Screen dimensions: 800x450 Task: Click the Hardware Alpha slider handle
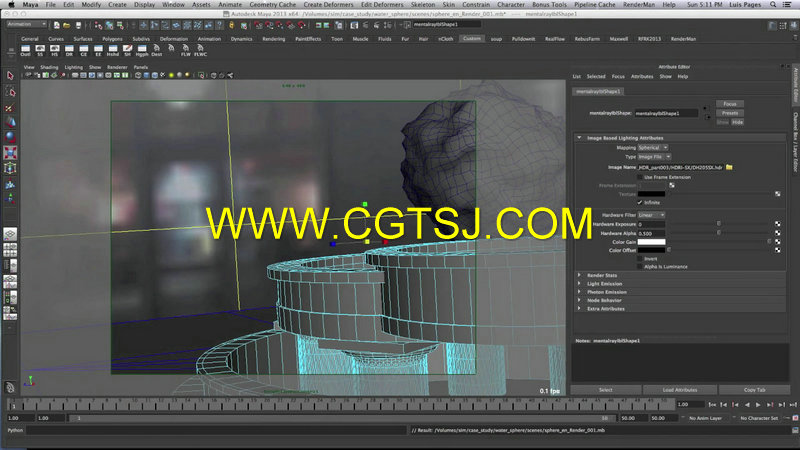(719, 233)
